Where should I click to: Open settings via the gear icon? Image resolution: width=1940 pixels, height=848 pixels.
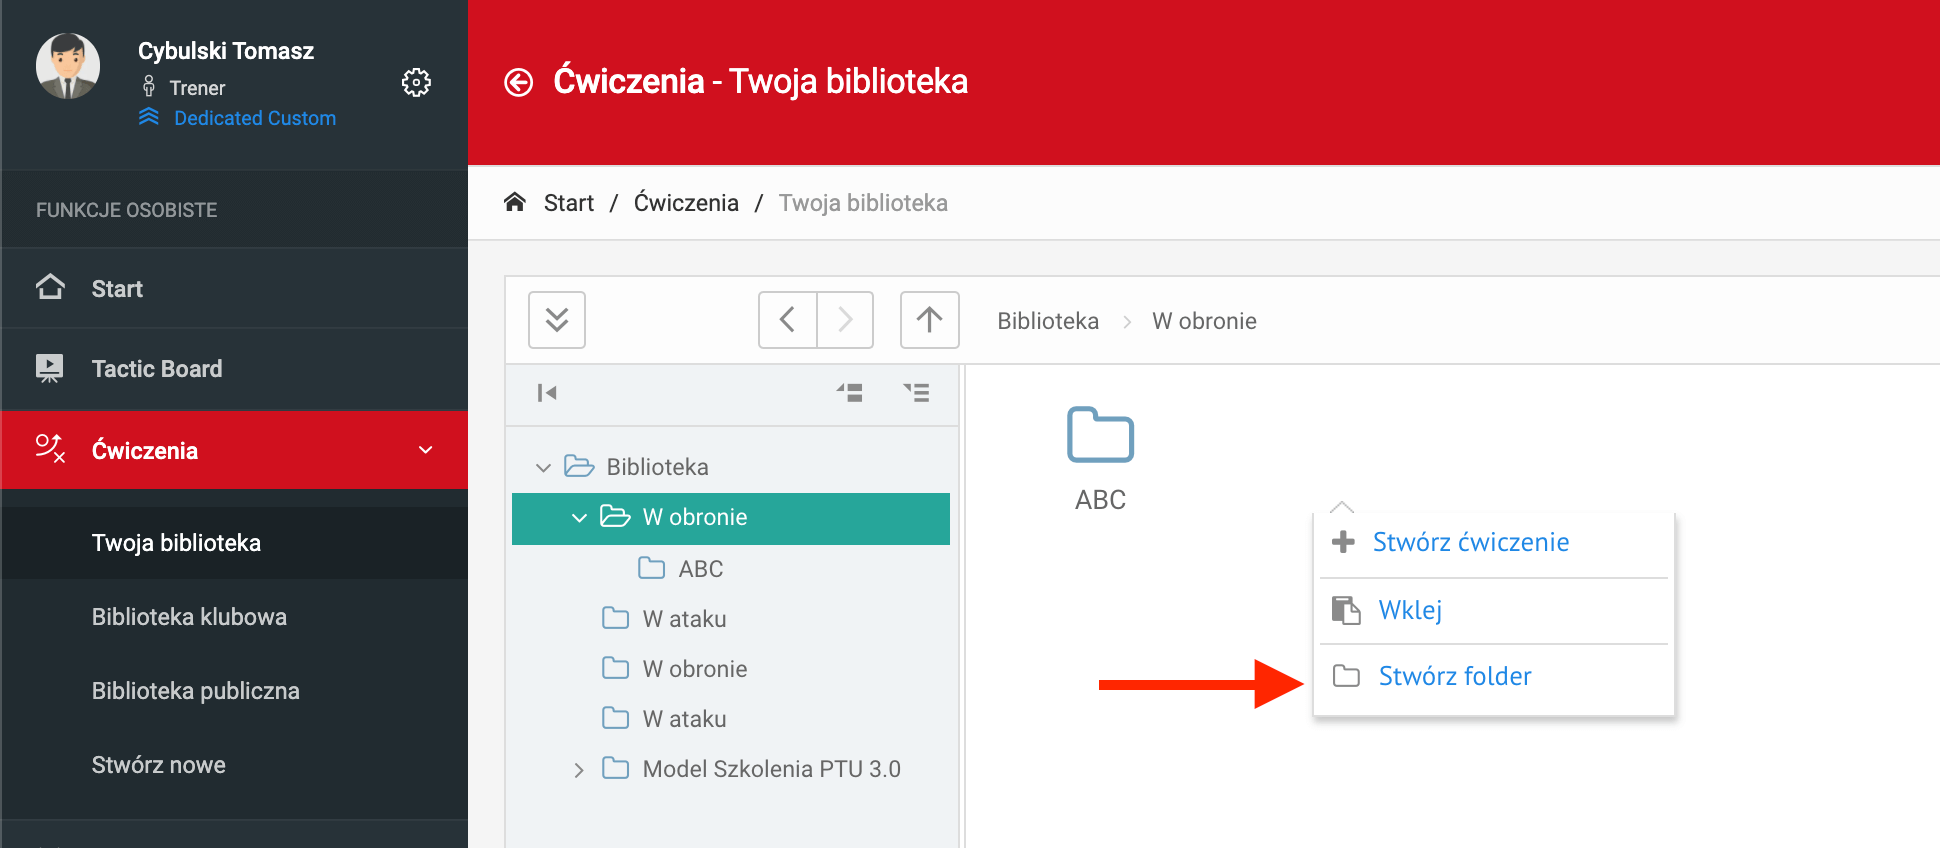(416, 82)
